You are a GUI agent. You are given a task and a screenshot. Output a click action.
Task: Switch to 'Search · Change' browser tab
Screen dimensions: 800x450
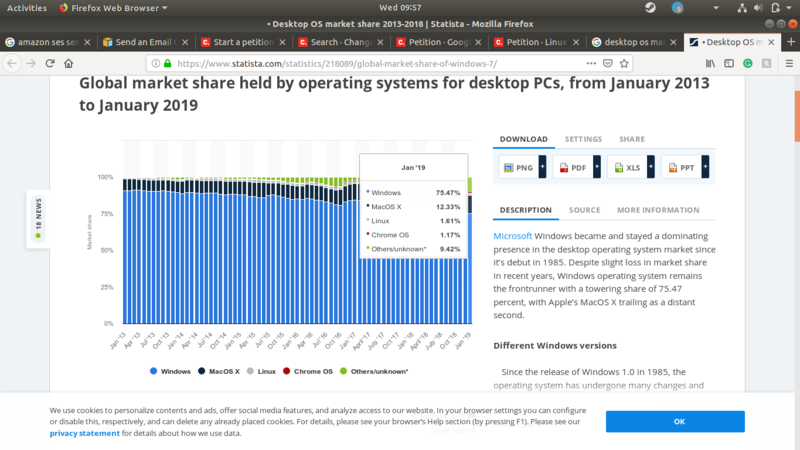click(x=341, y=42)
